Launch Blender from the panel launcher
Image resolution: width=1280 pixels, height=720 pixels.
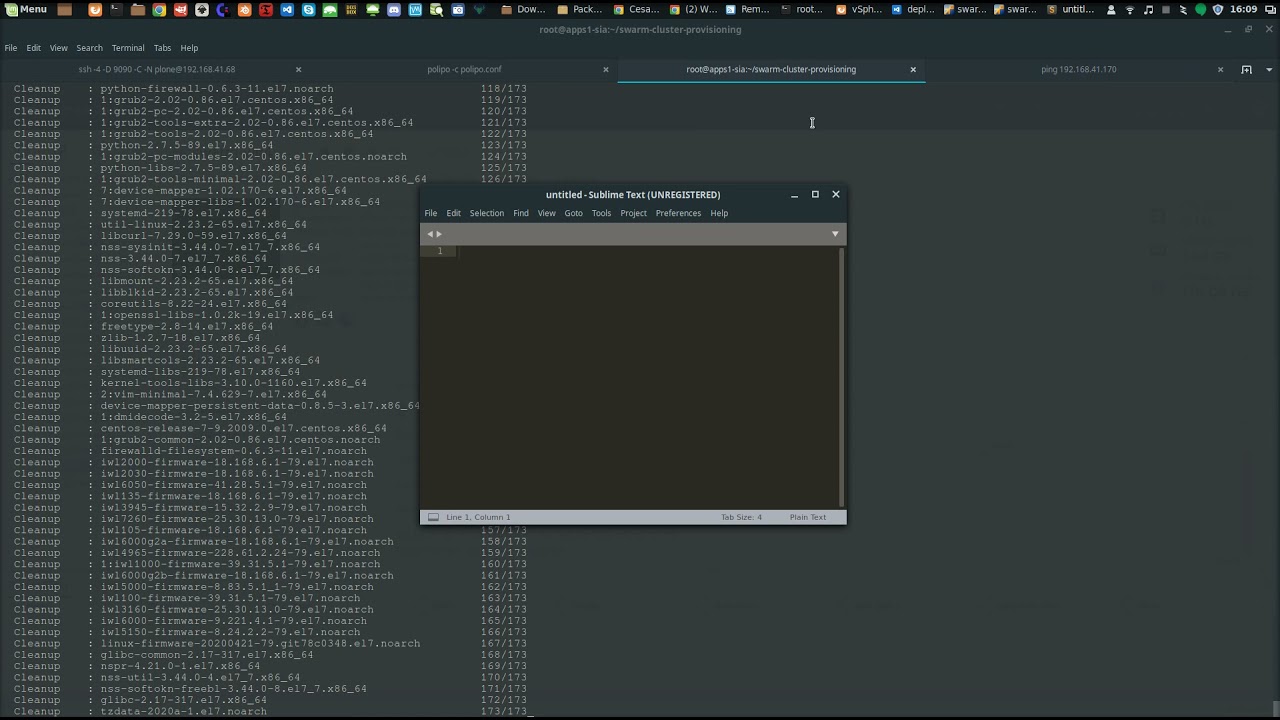coord(245,9)
